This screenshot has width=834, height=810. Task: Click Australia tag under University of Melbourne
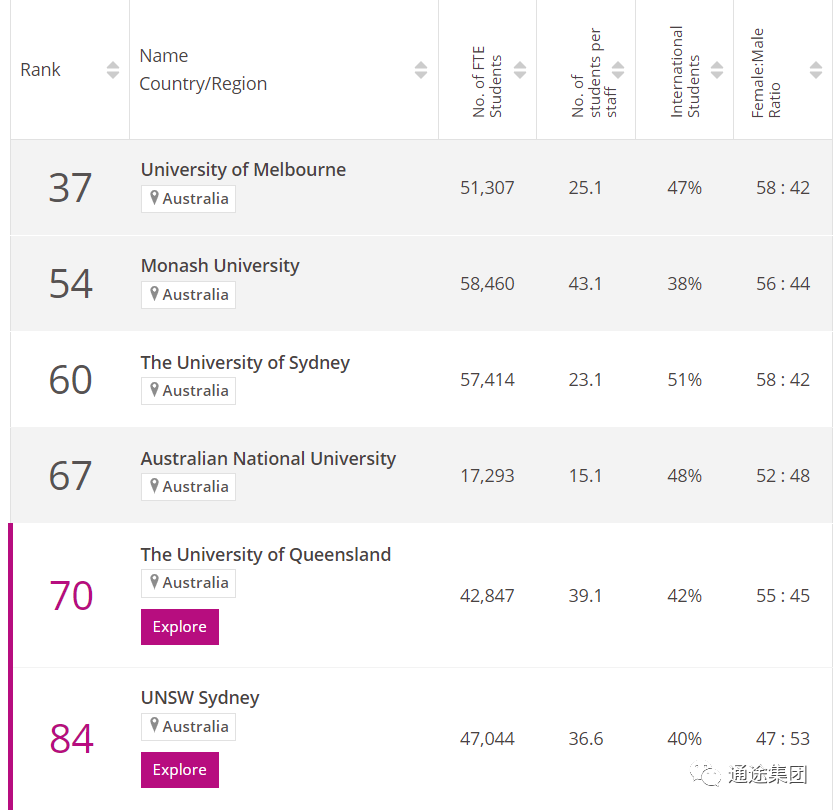[188, 199]
